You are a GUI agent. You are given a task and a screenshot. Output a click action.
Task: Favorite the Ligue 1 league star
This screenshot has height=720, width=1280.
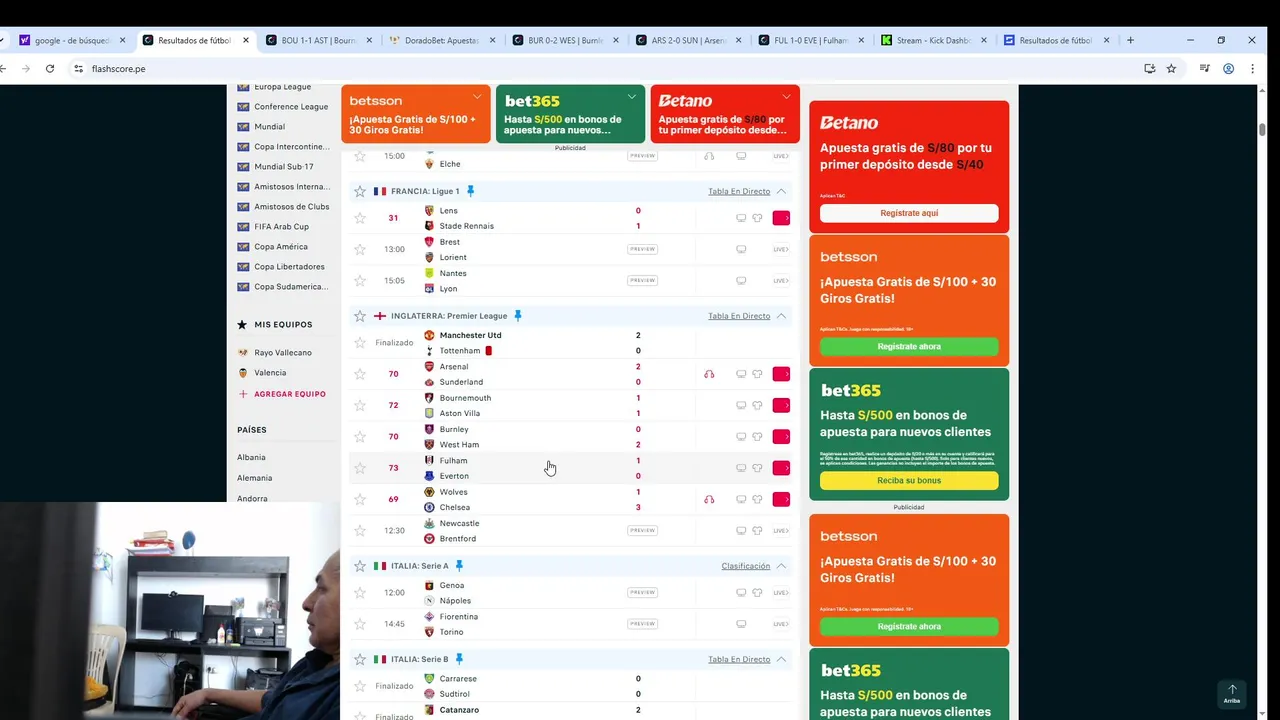360,191
